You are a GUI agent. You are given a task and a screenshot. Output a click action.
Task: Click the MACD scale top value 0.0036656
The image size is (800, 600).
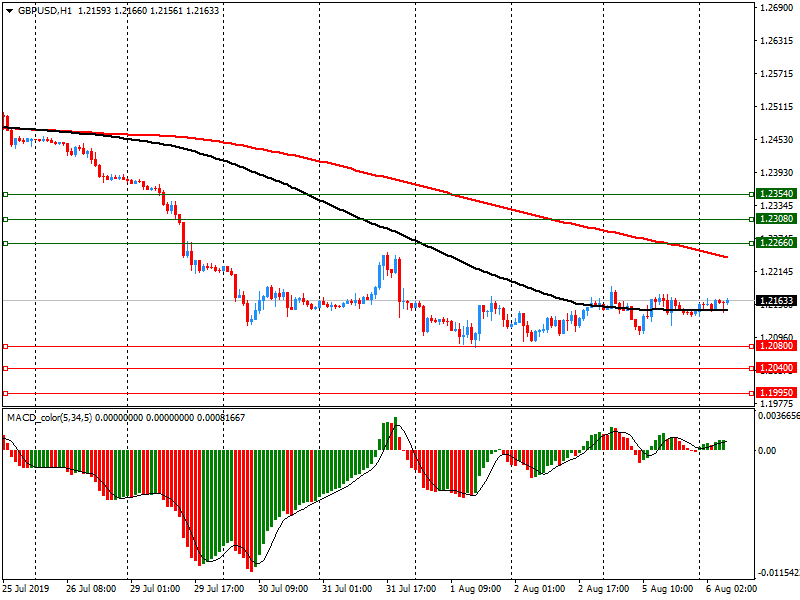tap(779, 416)
